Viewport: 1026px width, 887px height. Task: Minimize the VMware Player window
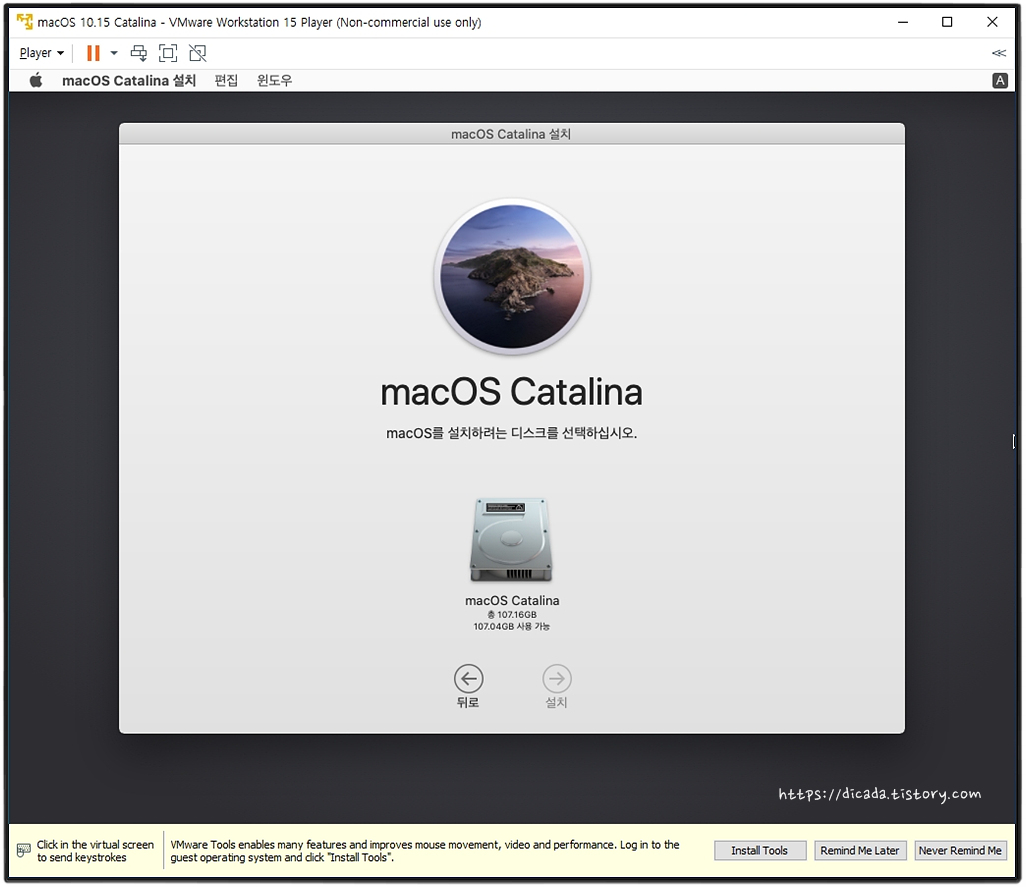(903, 22)
